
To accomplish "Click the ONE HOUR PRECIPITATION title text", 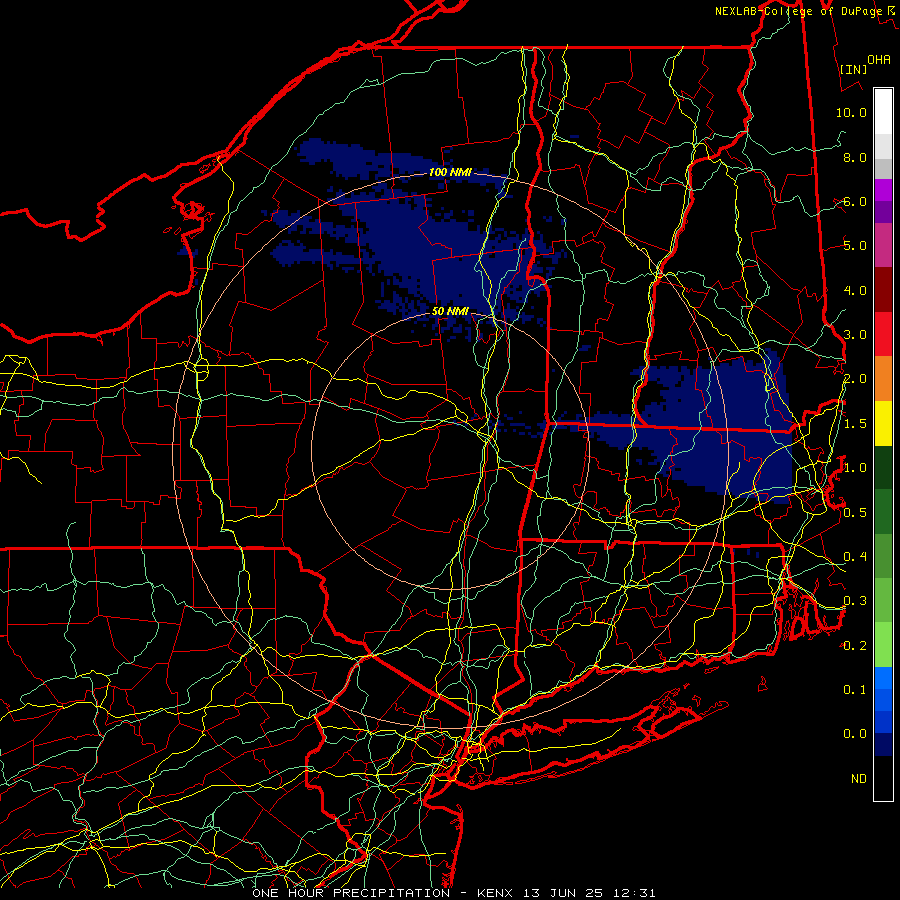I will click(351, 893).
